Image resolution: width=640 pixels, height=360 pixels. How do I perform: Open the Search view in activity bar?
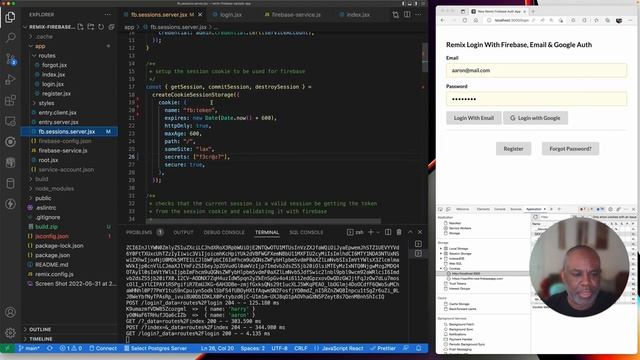pyautogui.click(x=10, y=38)
